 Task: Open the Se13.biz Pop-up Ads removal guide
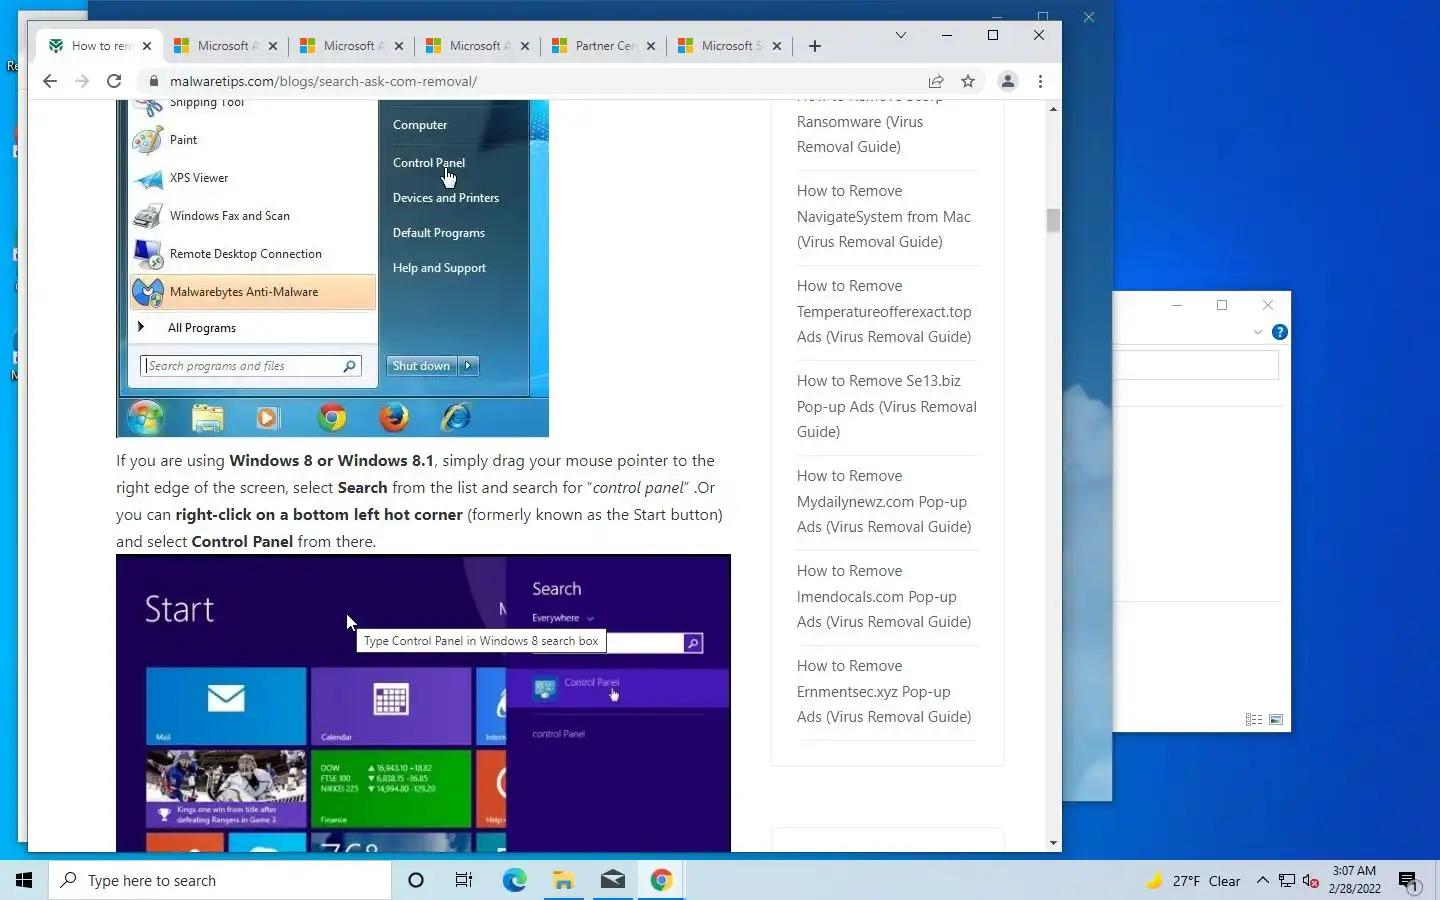[x=886, y=406]
